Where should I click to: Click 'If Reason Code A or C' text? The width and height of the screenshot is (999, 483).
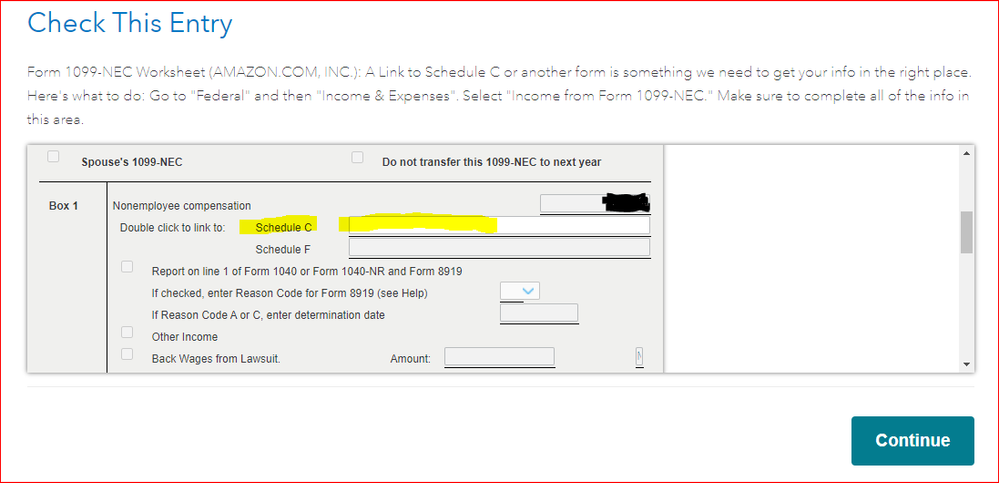(x=268, y=315)
